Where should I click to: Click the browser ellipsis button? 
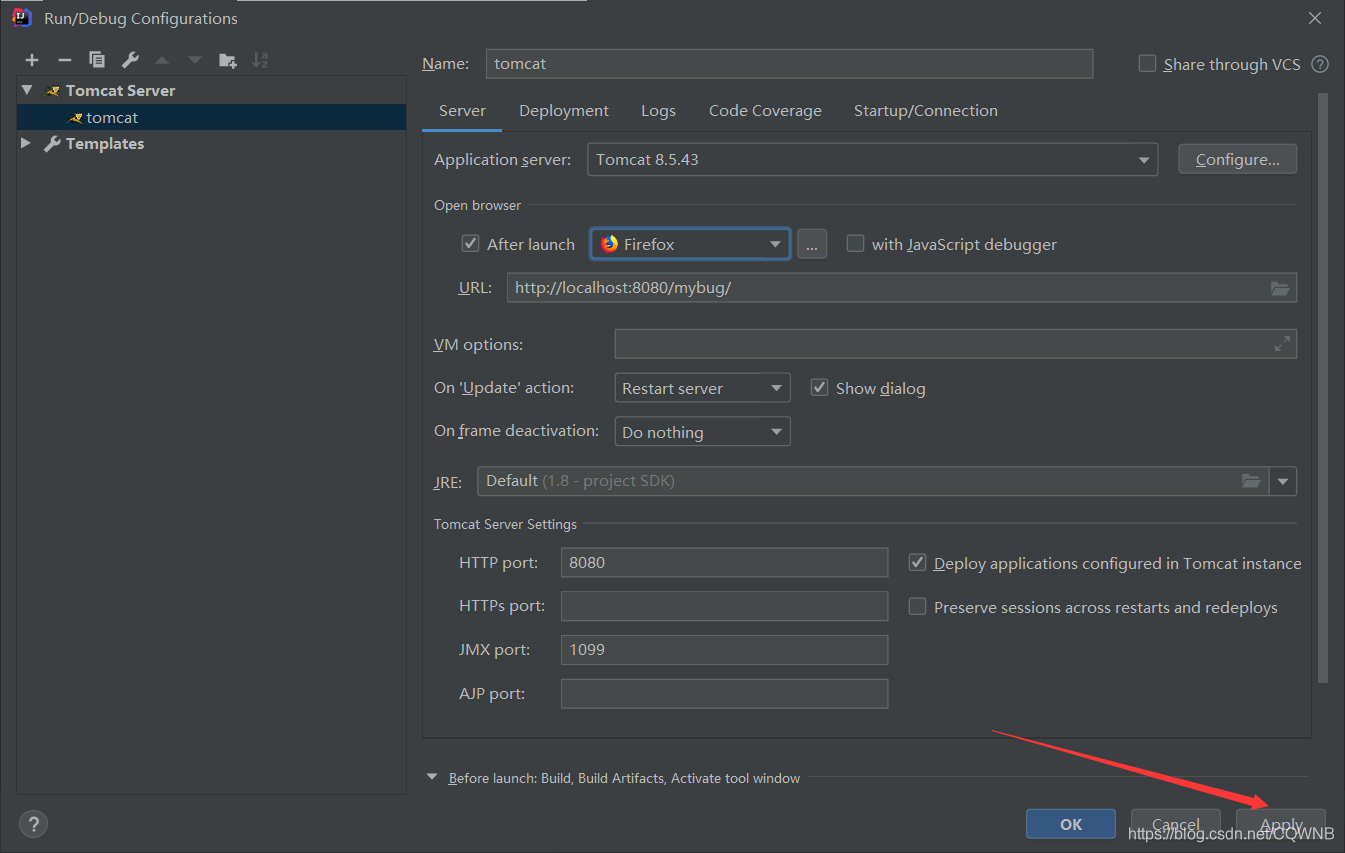click(x=812, y=244)
